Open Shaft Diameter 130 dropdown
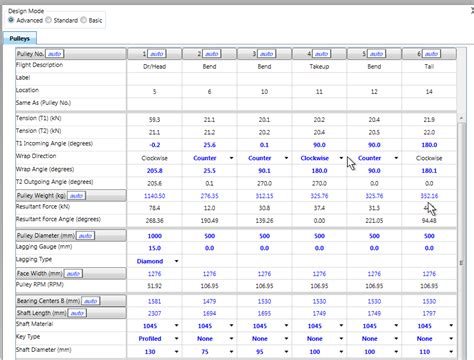This screenshot has width=474, height=360. click(177, 351)
